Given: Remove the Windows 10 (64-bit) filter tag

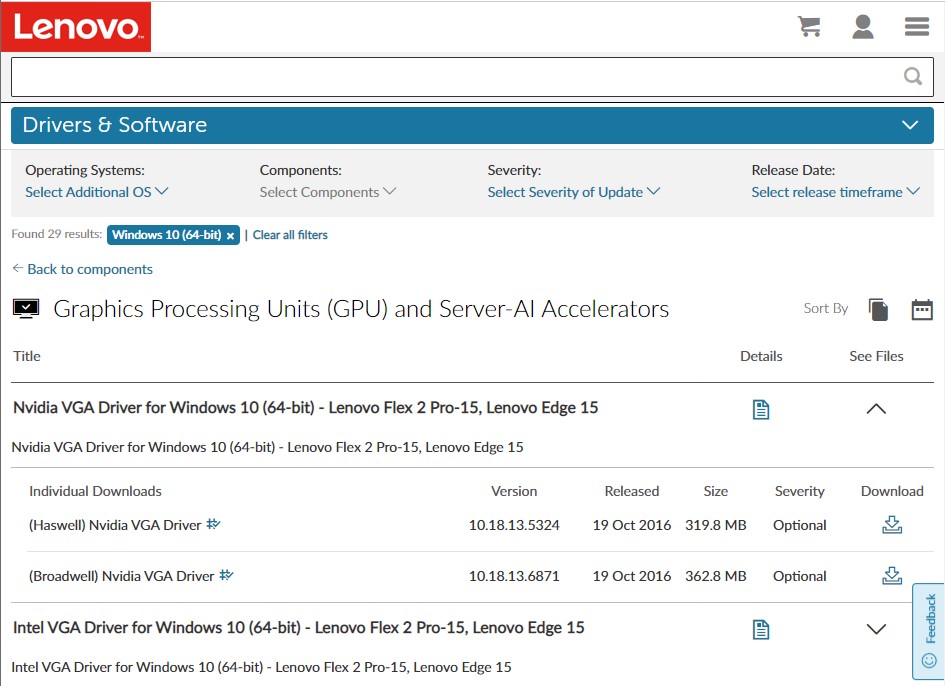Looking at the screenshot, I should [x=230, y=236].
